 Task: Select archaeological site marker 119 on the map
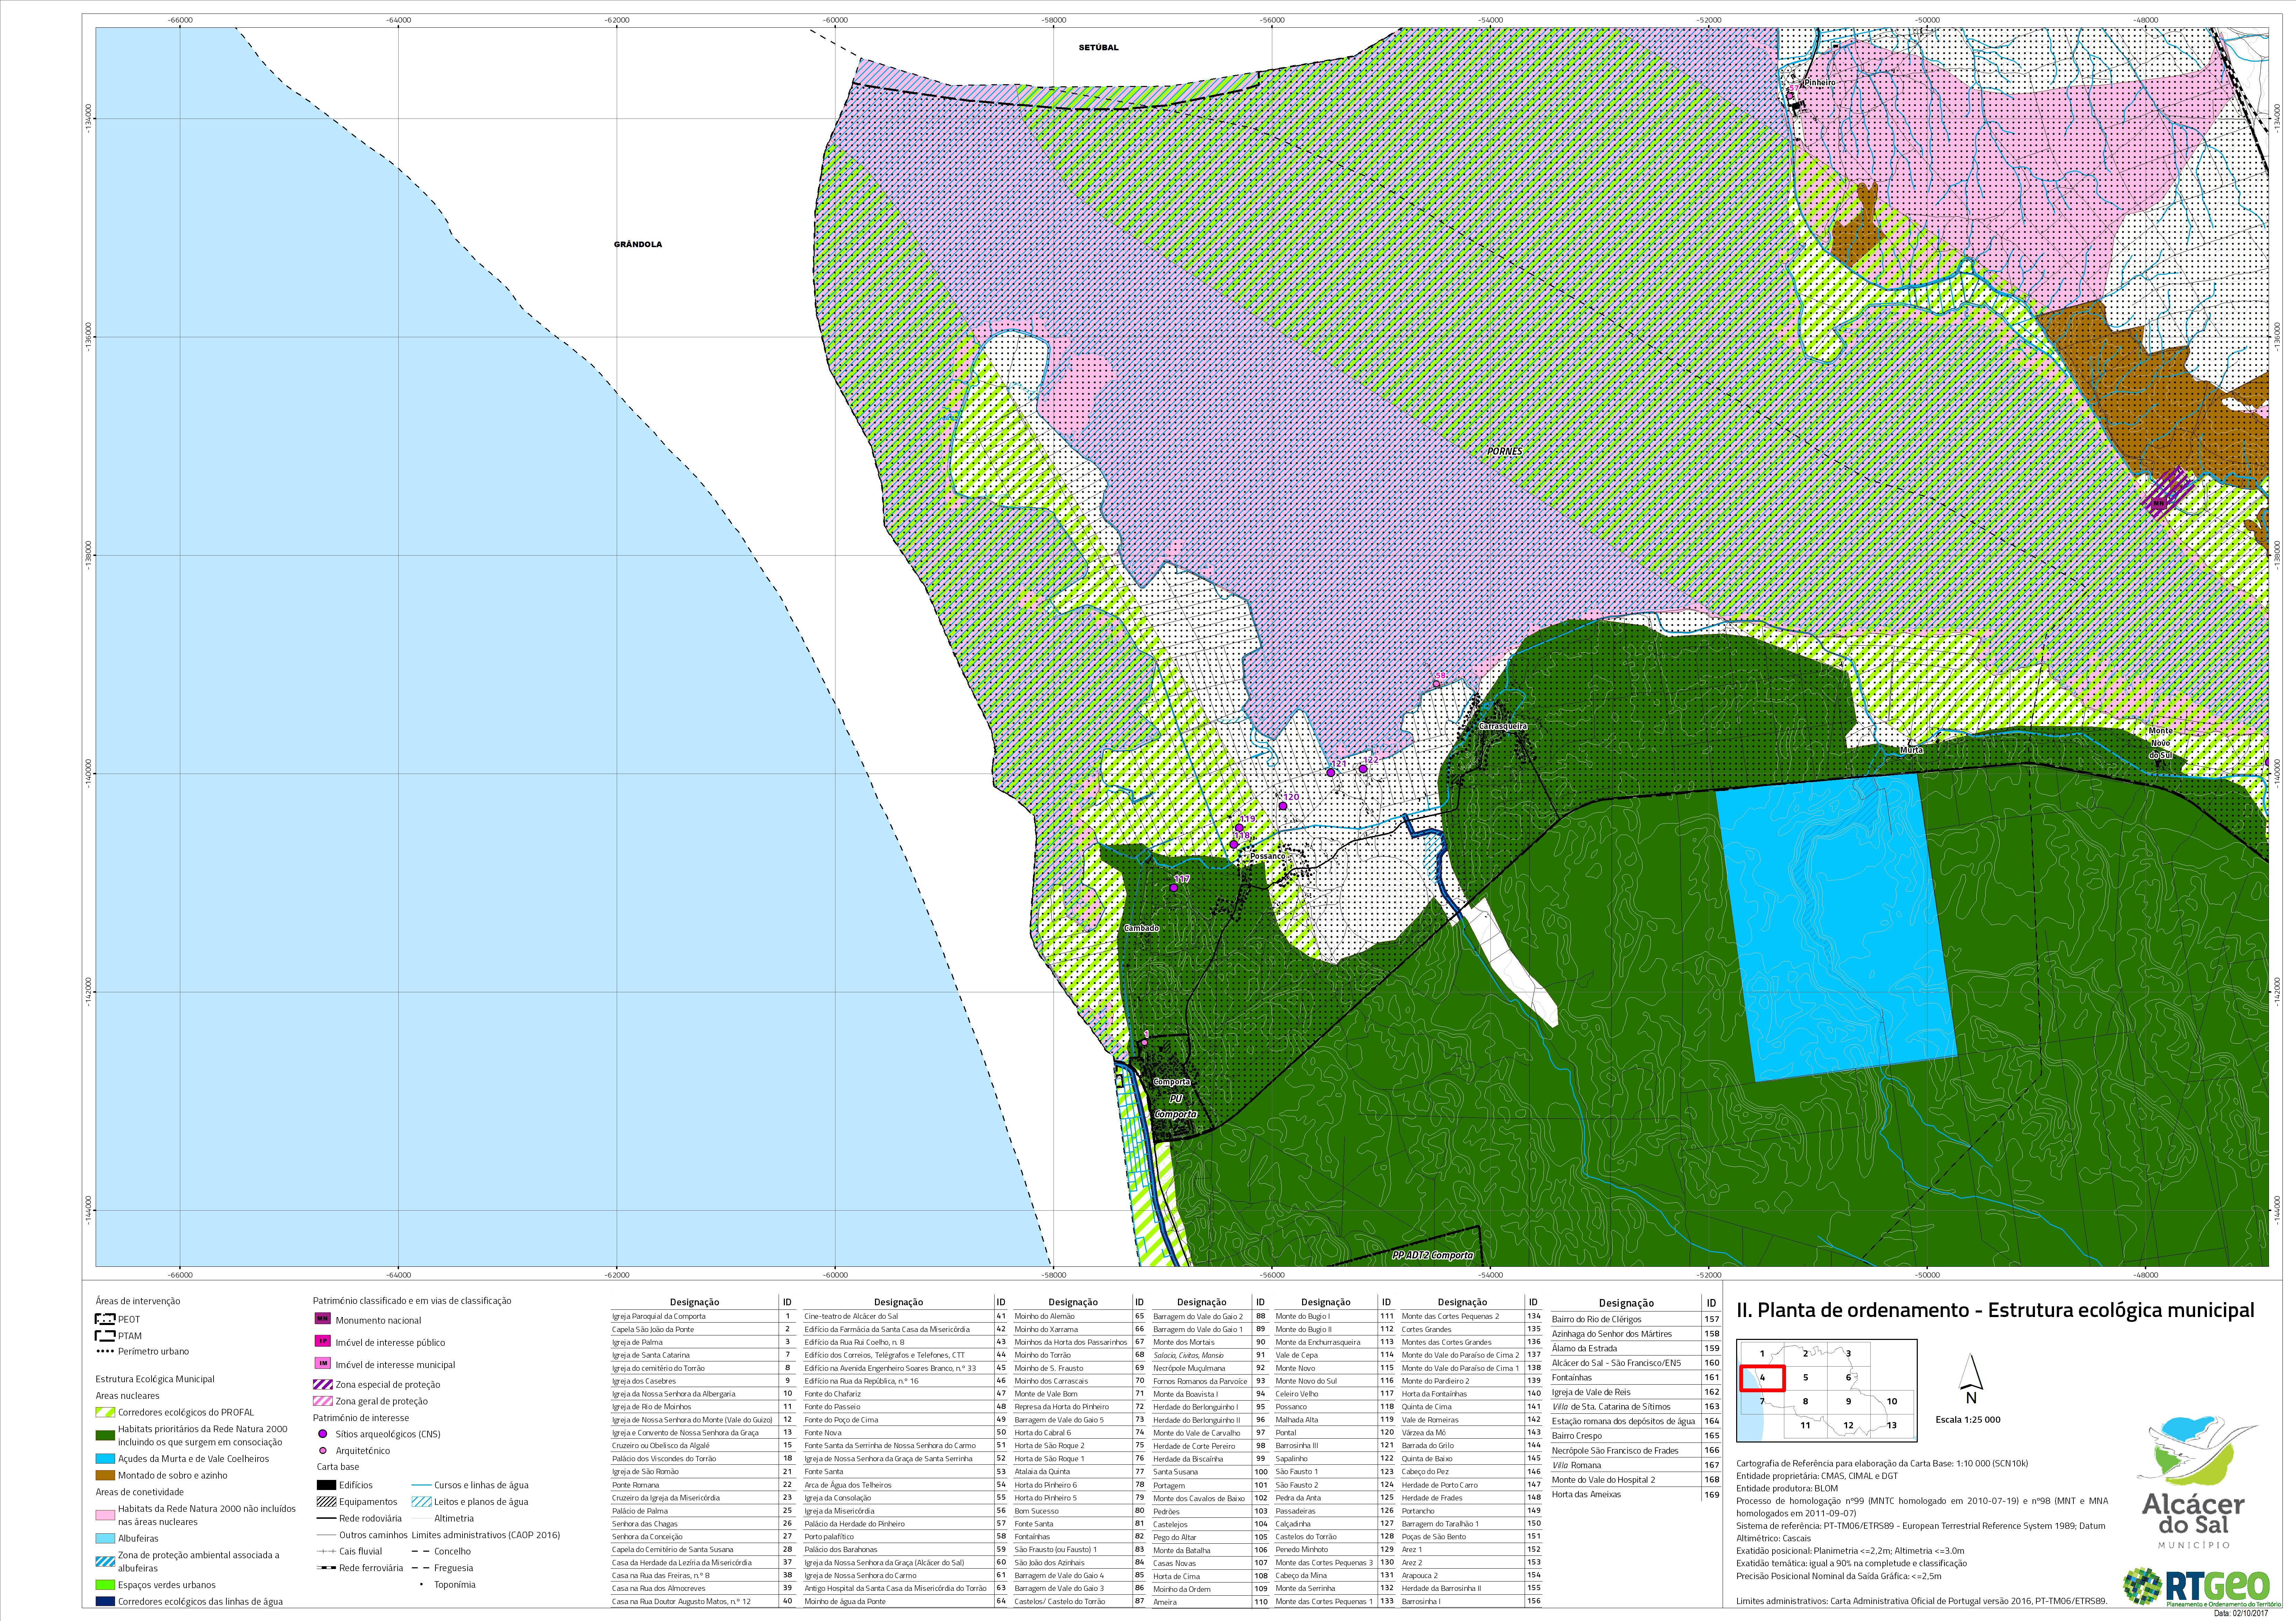click(x=1239, y=828)
